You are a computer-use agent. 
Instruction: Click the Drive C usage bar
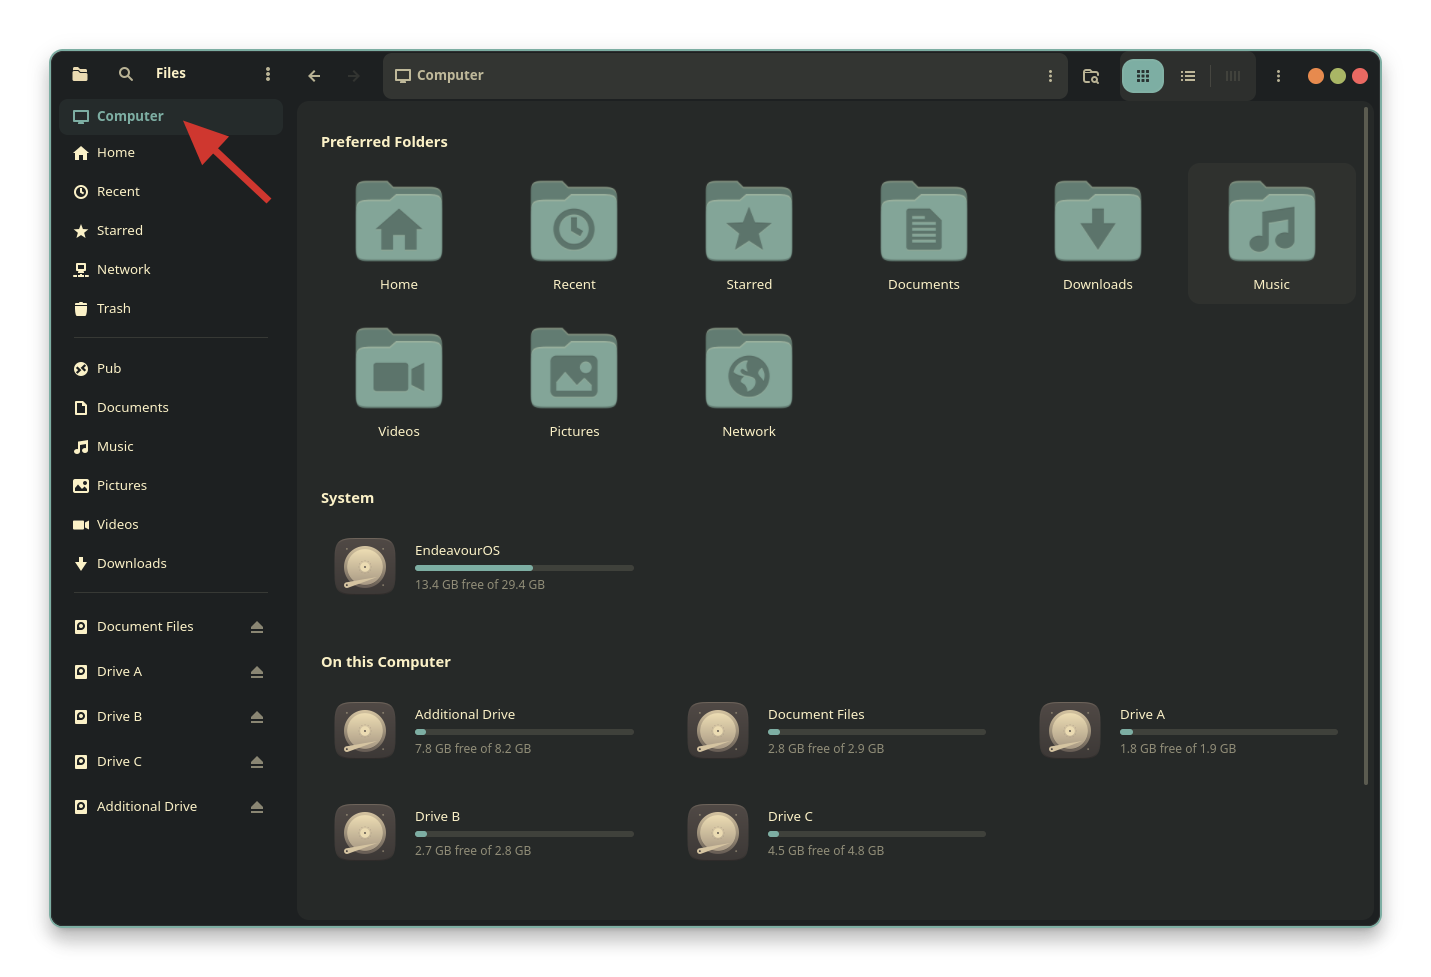[x=877, y=834]
